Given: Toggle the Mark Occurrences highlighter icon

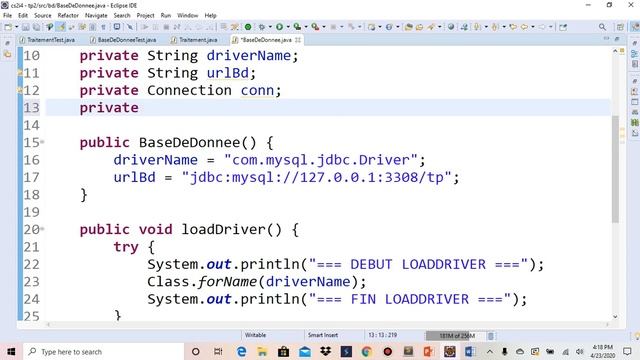Looking at the screenshot, I should point(61,27).
